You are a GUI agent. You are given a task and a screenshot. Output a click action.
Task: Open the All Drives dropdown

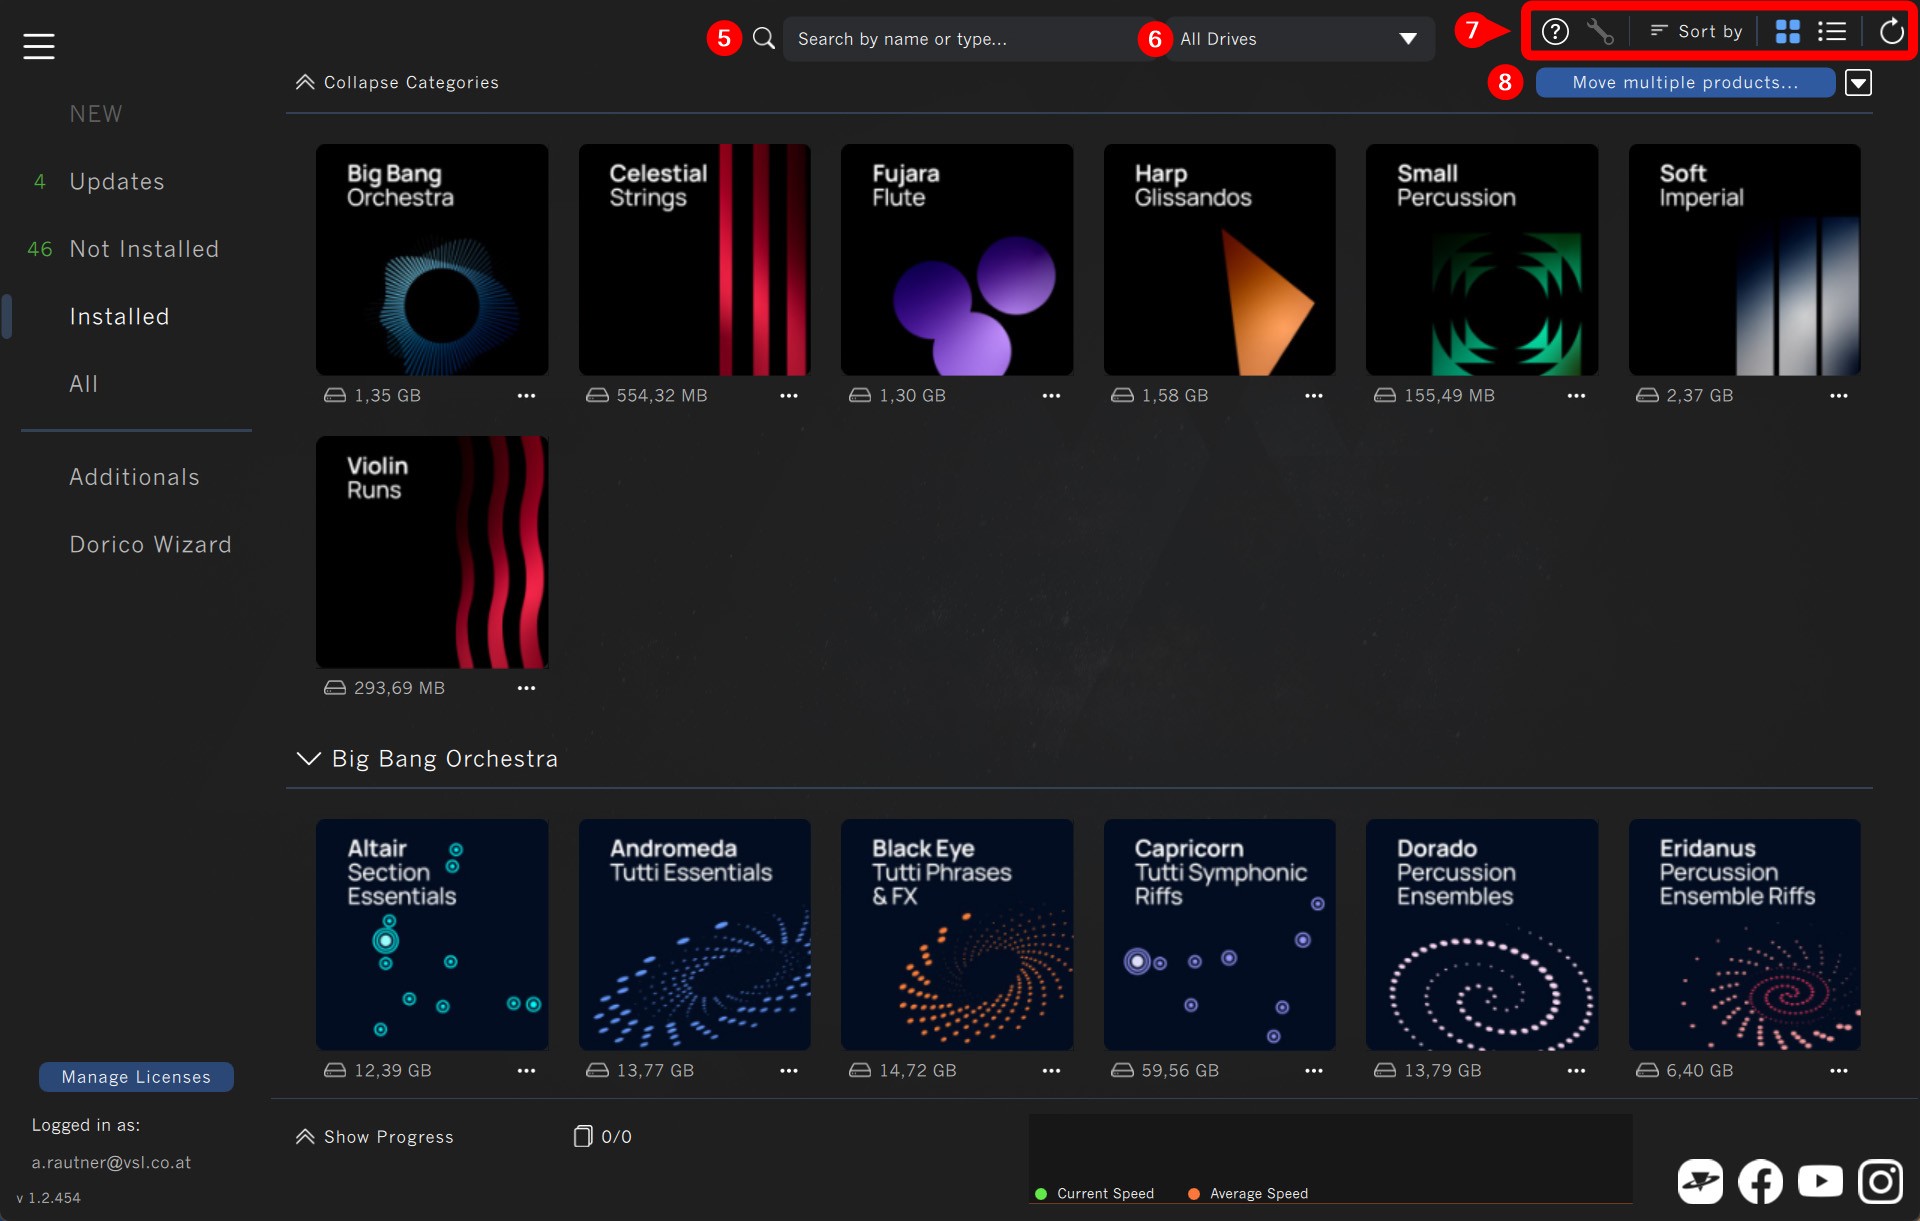pos(1299,39)
